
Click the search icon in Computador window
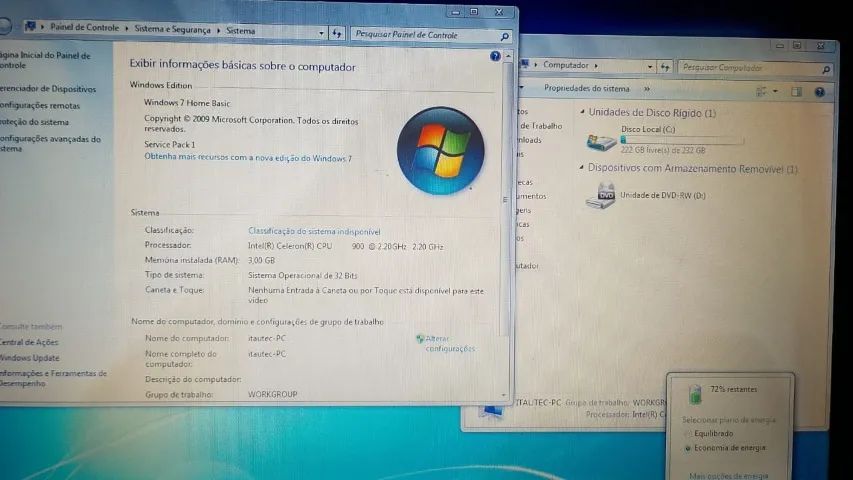[826, 69]
